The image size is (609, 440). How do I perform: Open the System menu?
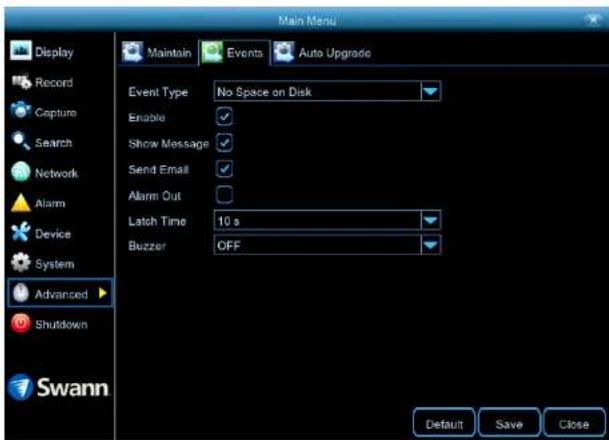tap(42, 263)
